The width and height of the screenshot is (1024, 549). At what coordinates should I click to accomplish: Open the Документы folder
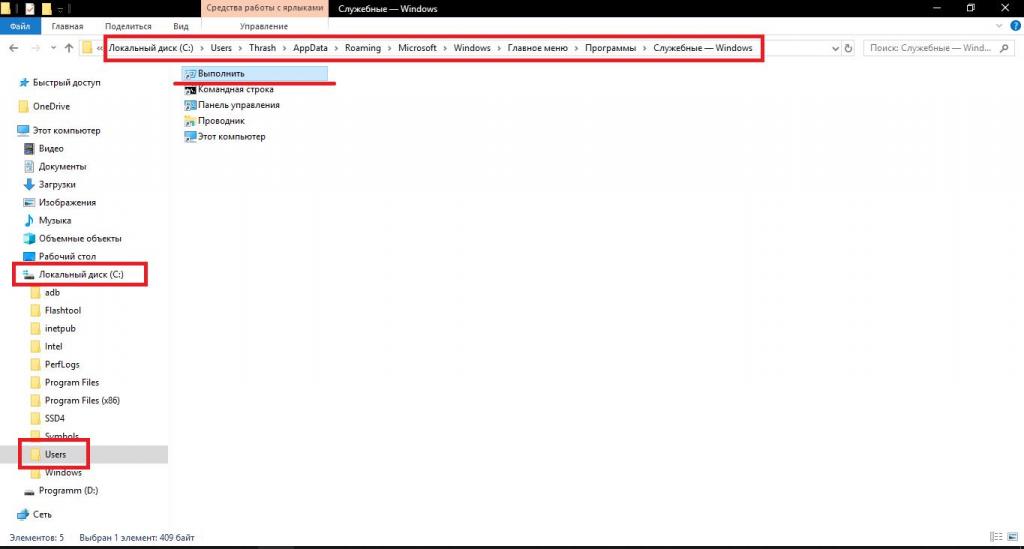[x=55, y=166]
